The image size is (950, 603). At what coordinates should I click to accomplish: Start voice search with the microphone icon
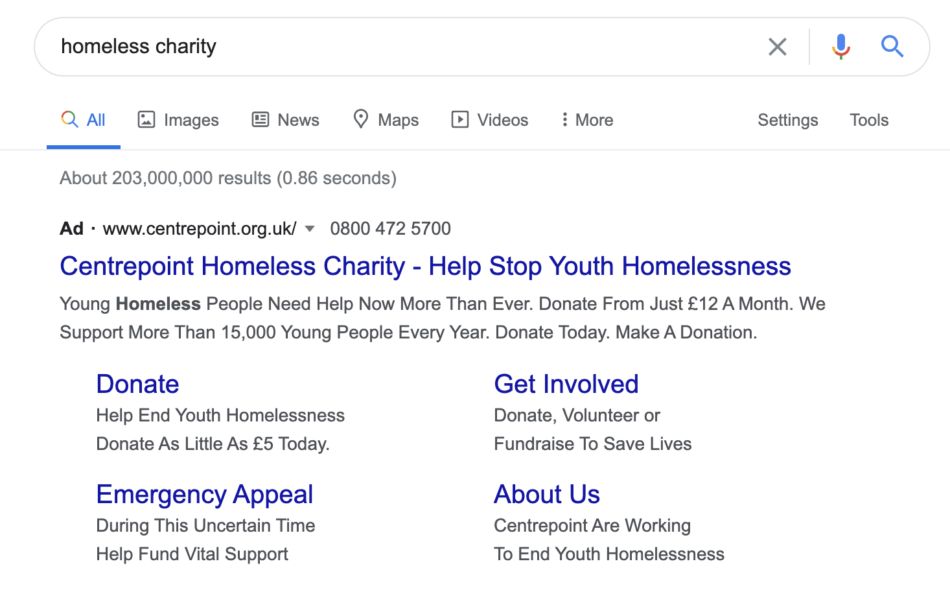(x=841, y=46)
